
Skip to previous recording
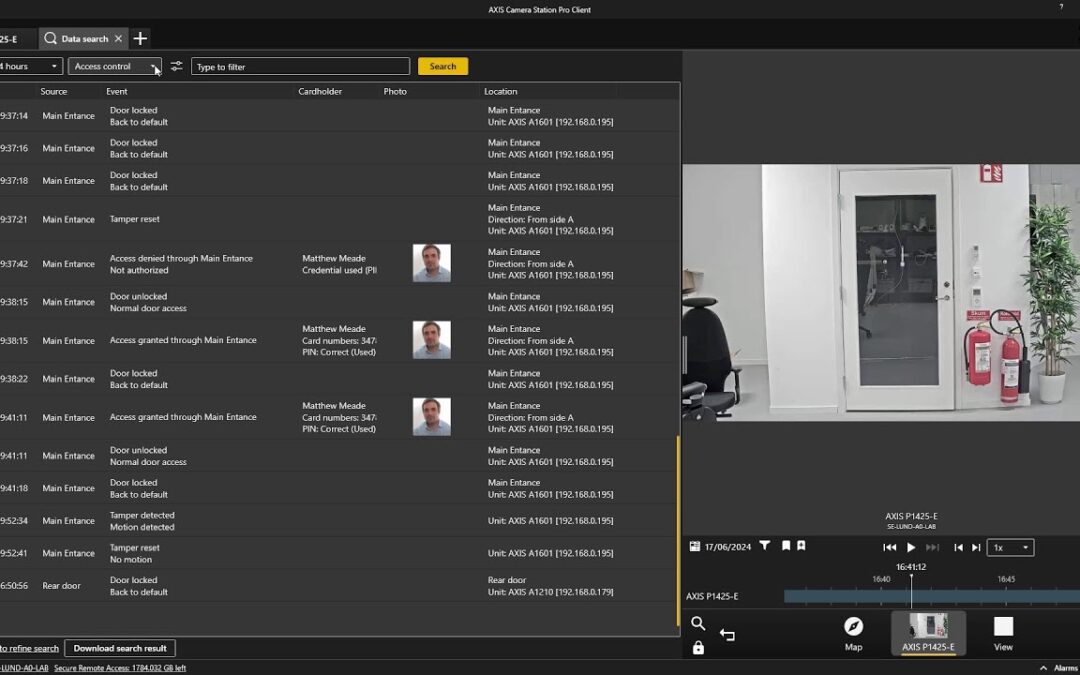click(889, 548)
